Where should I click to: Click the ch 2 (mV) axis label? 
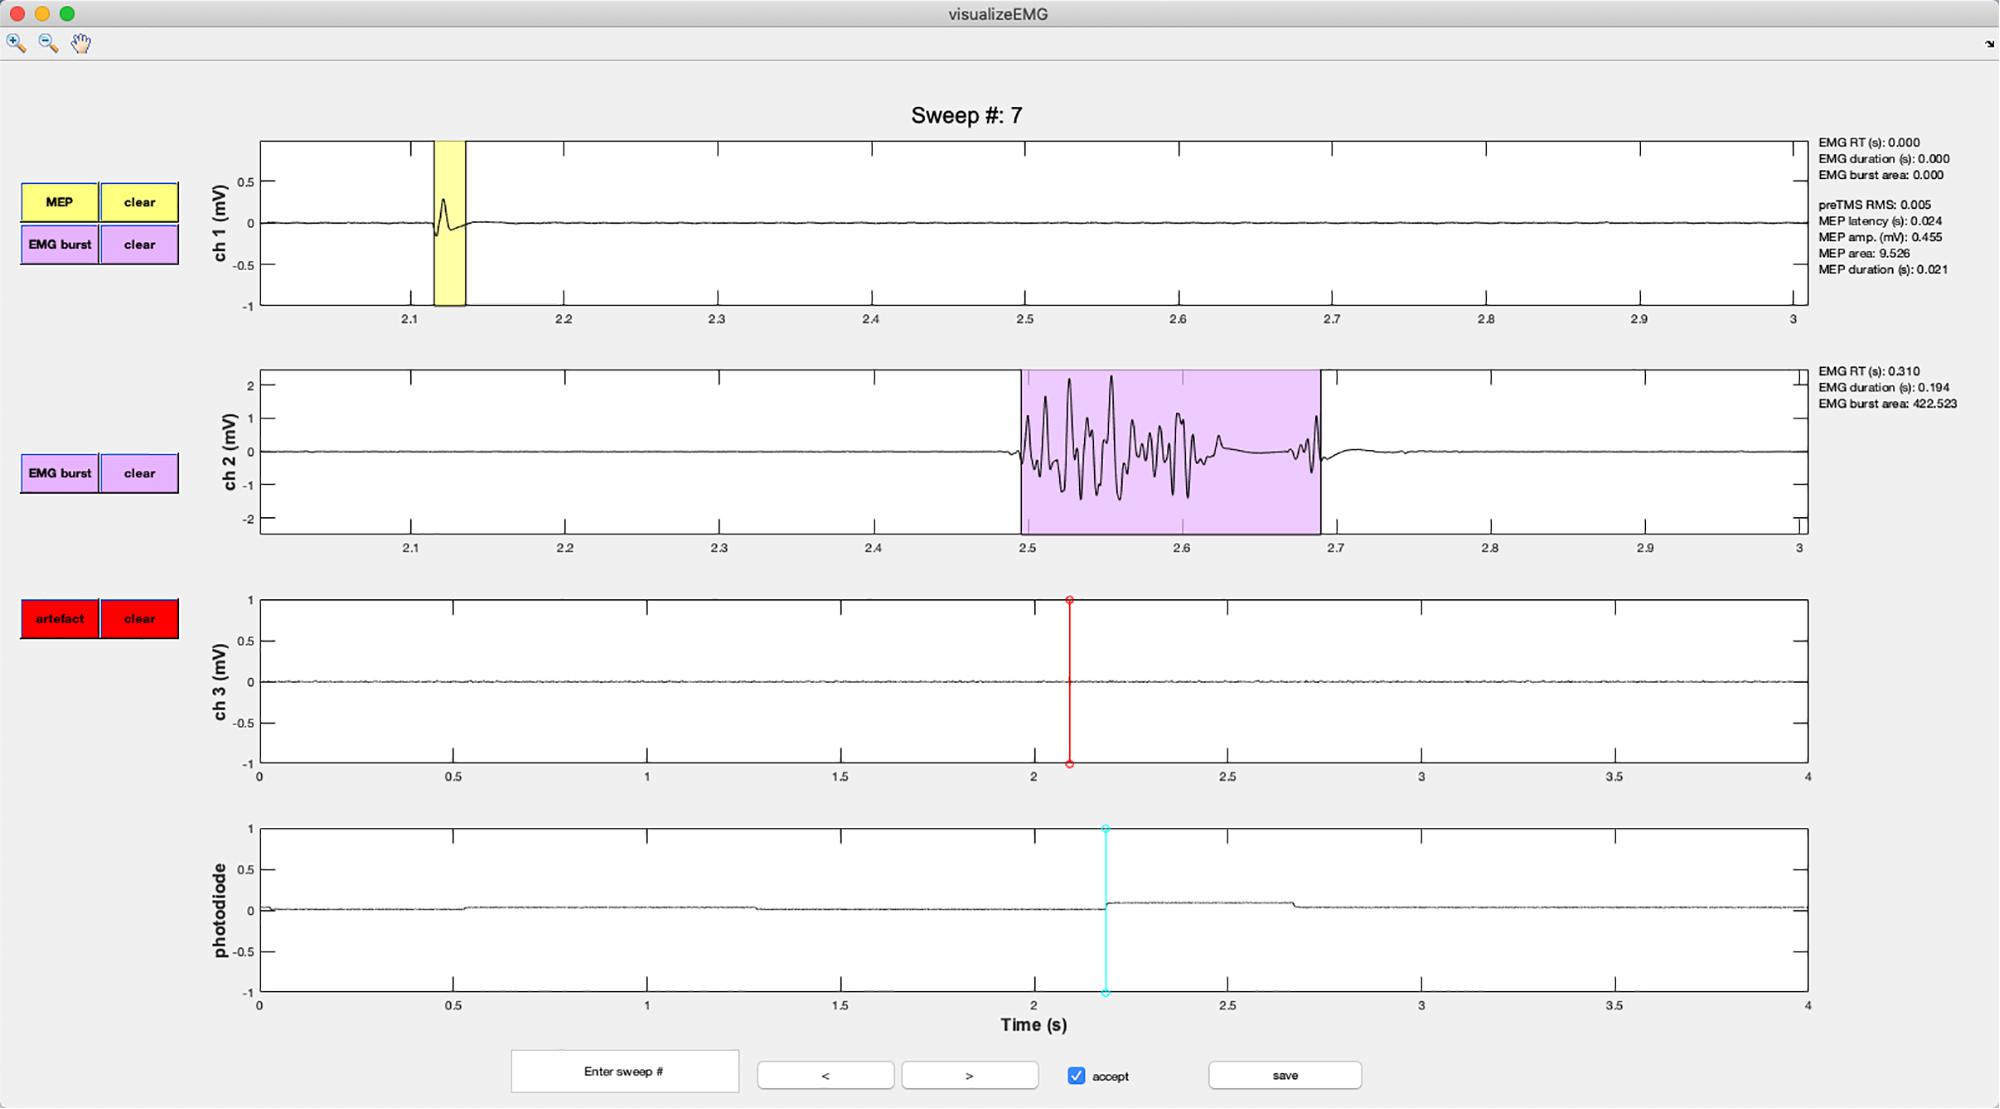pyautogui.click(x=229, y=452)
